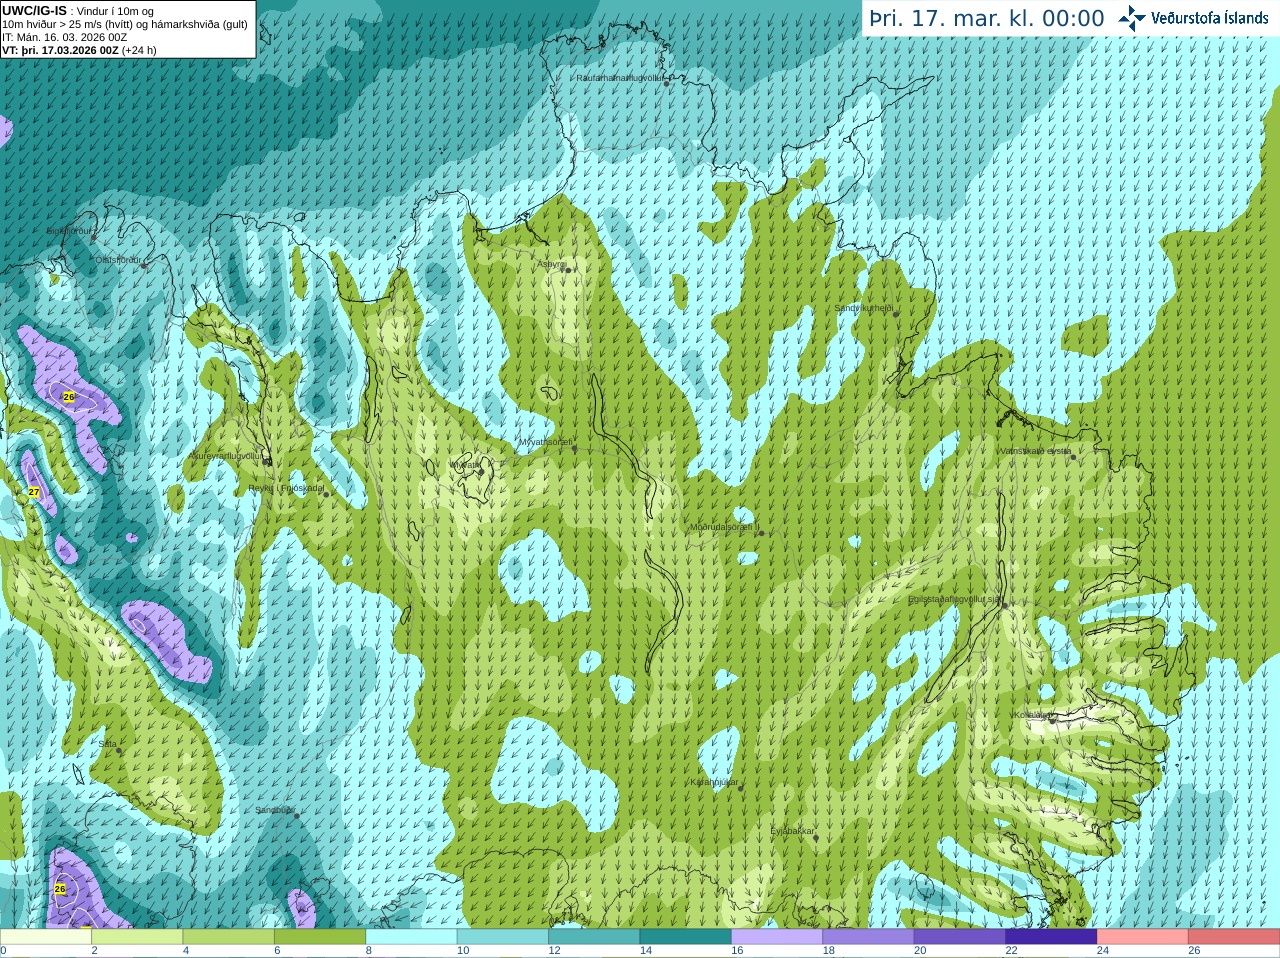
Task: Click the 'Þri. 17. mar. kl. 00:00' timestamp
Action: click(987, 18)
